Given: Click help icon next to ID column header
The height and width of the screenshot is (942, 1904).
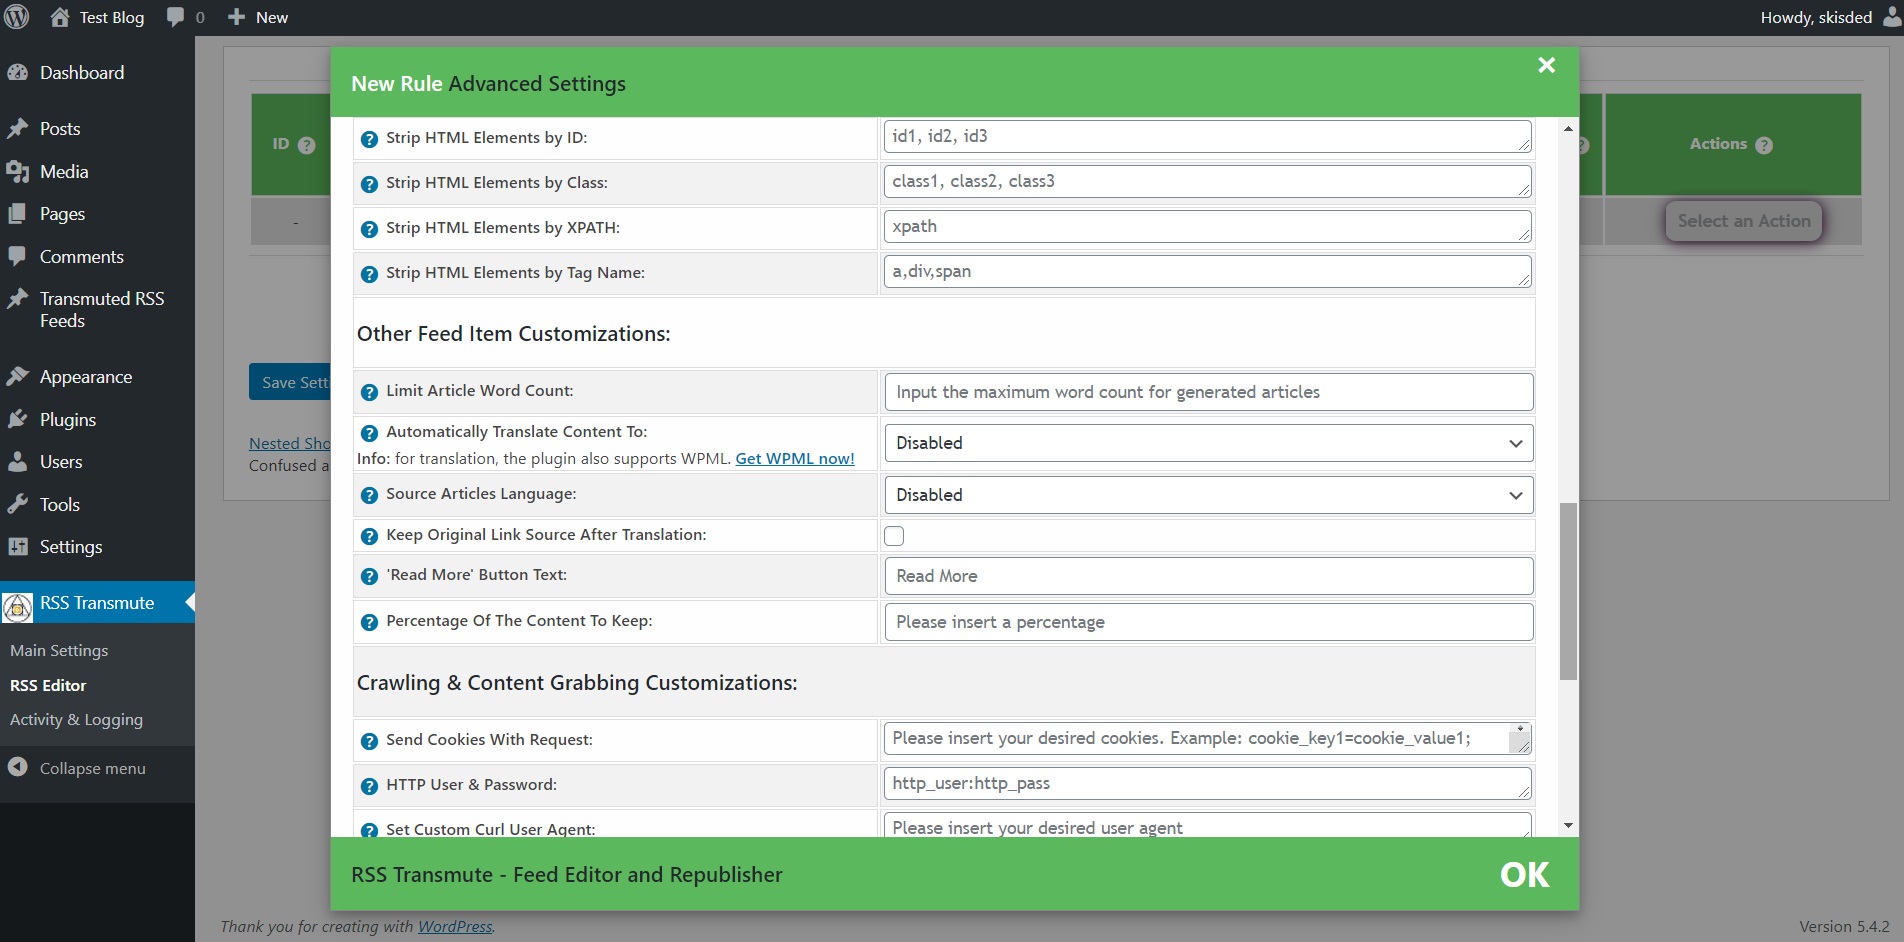Looking at the screenshot, I should (x=307, y=145).
